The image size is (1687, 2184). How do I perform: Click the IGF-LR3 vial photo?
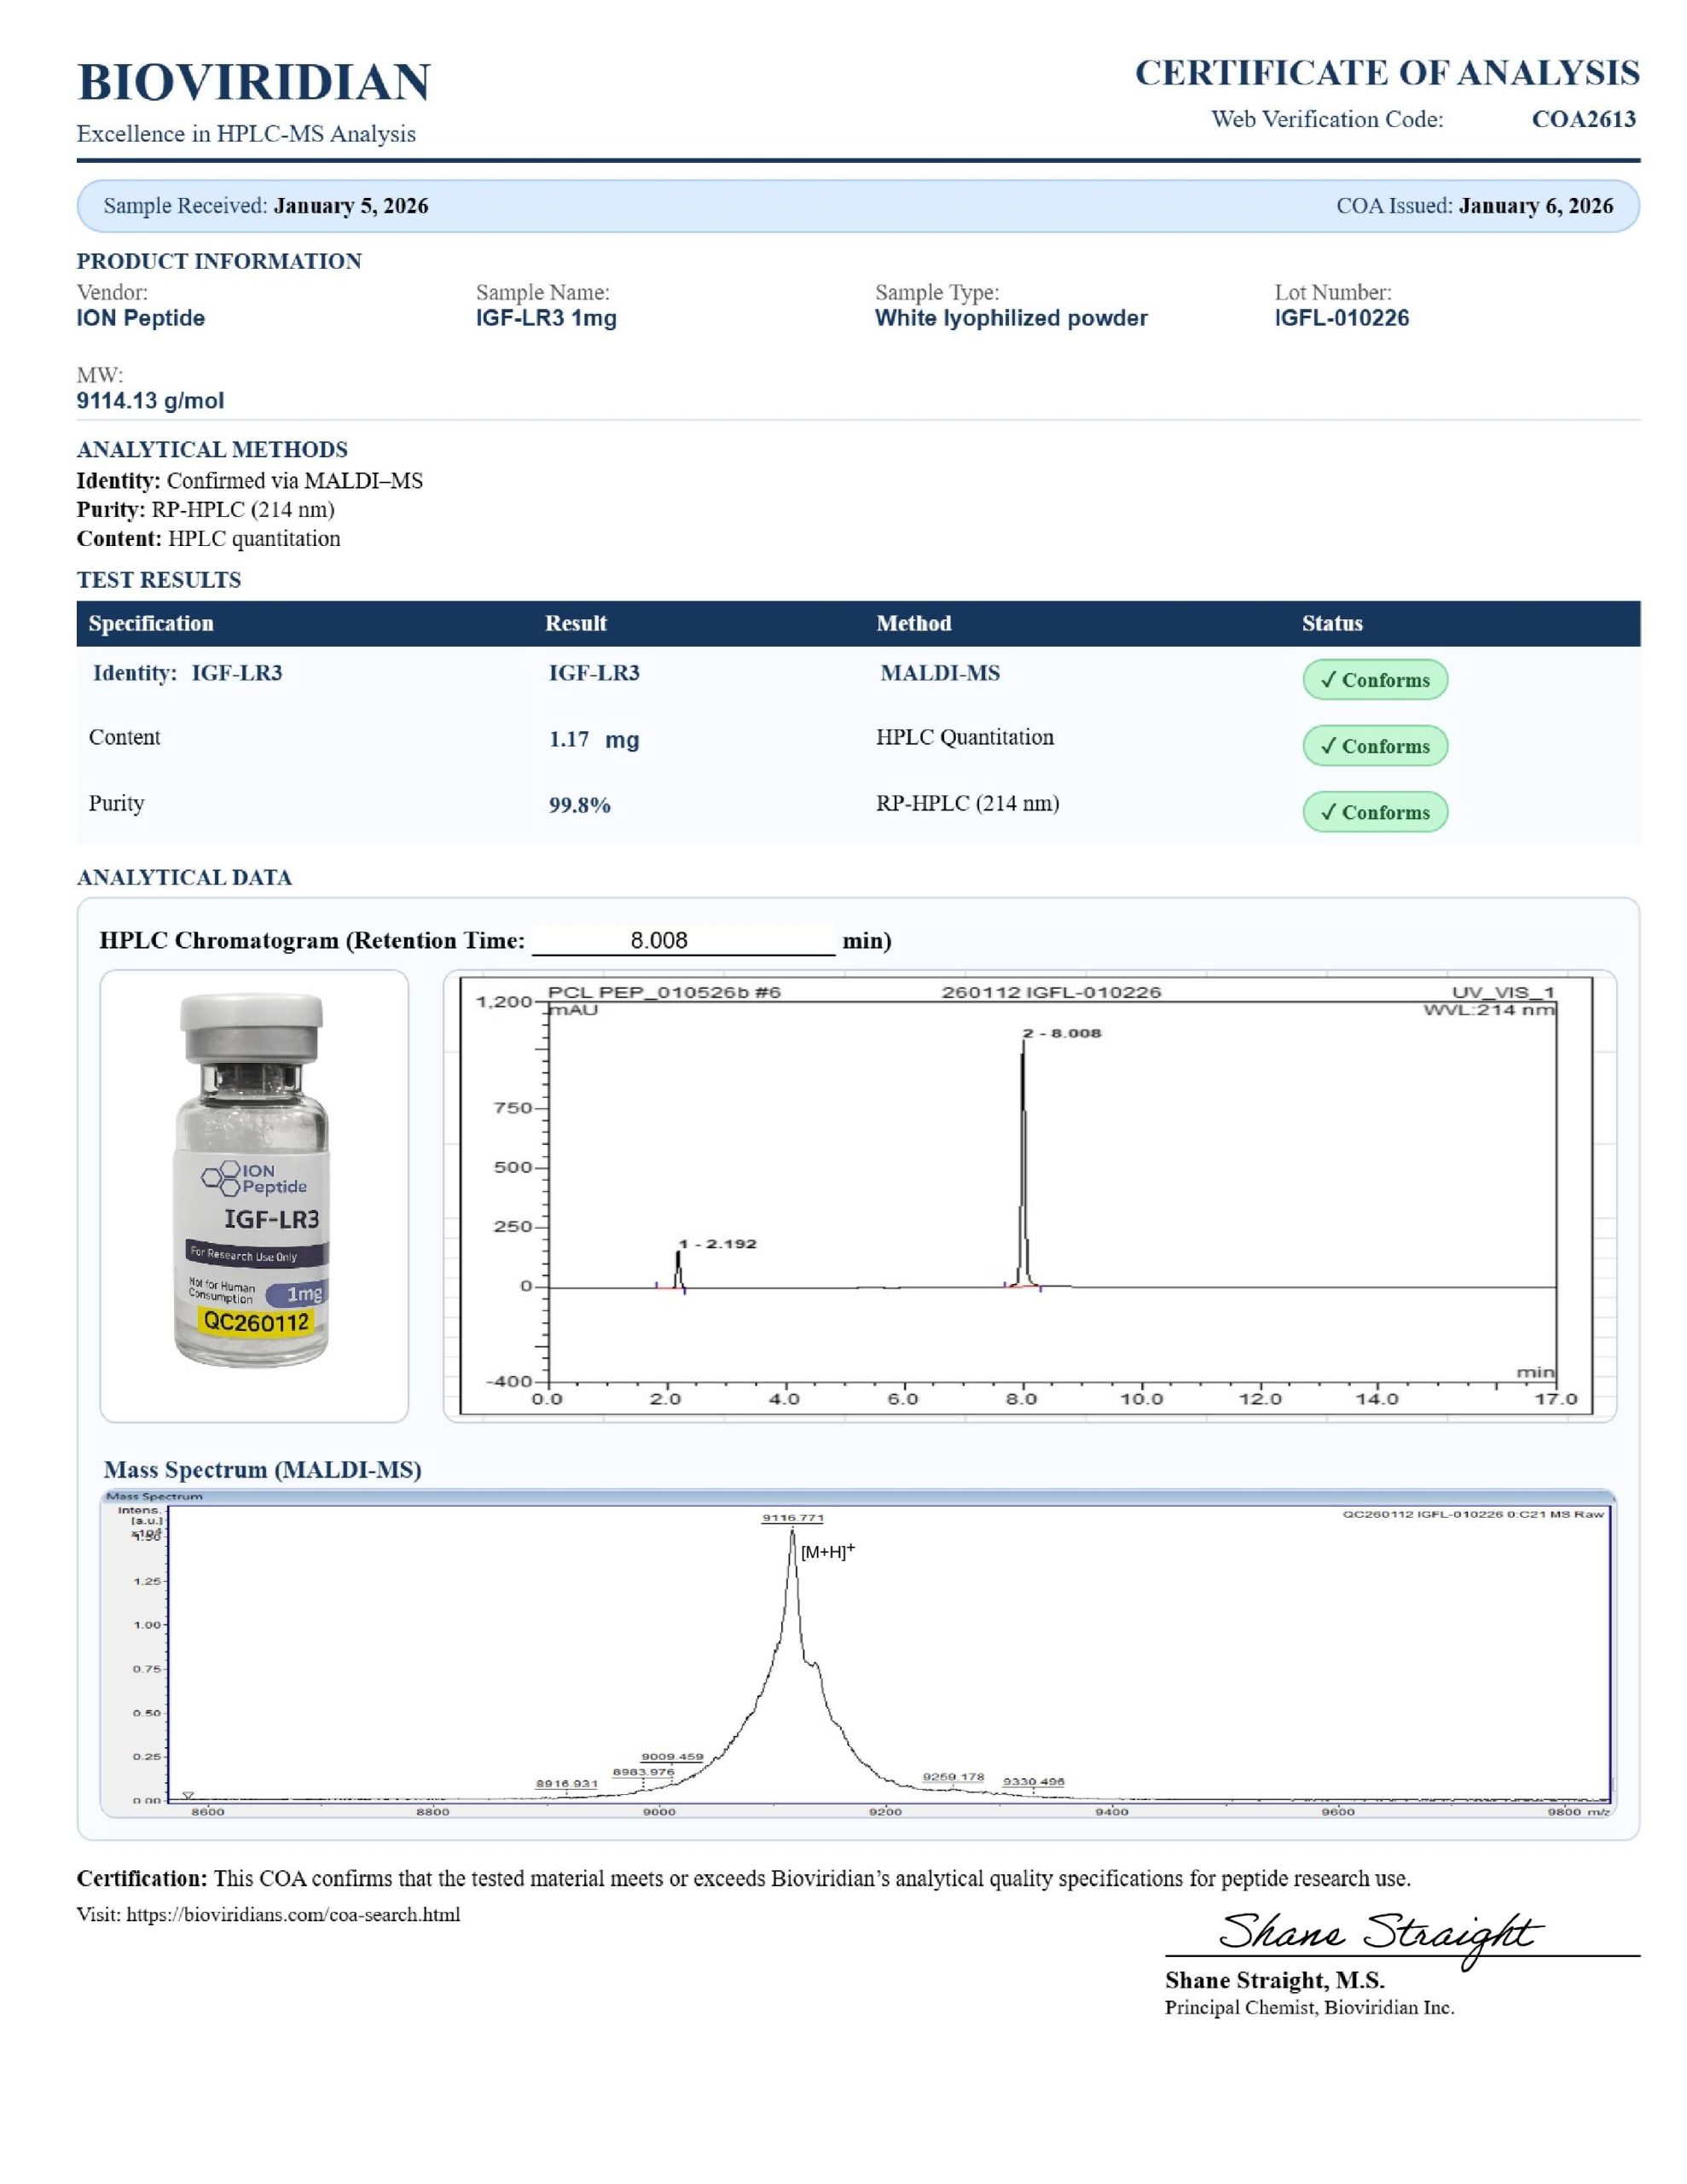(x=252, y=1180)
